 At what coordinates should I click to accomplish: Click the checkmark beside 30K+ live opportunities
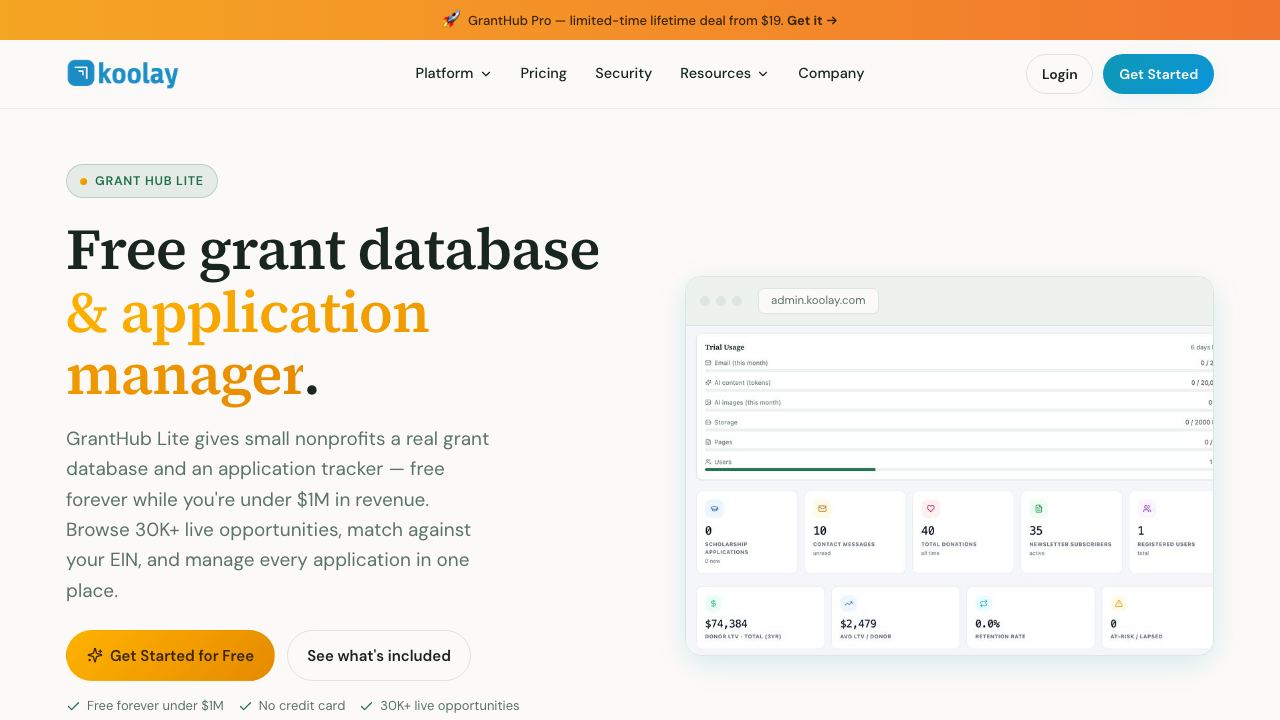point(366,706)
